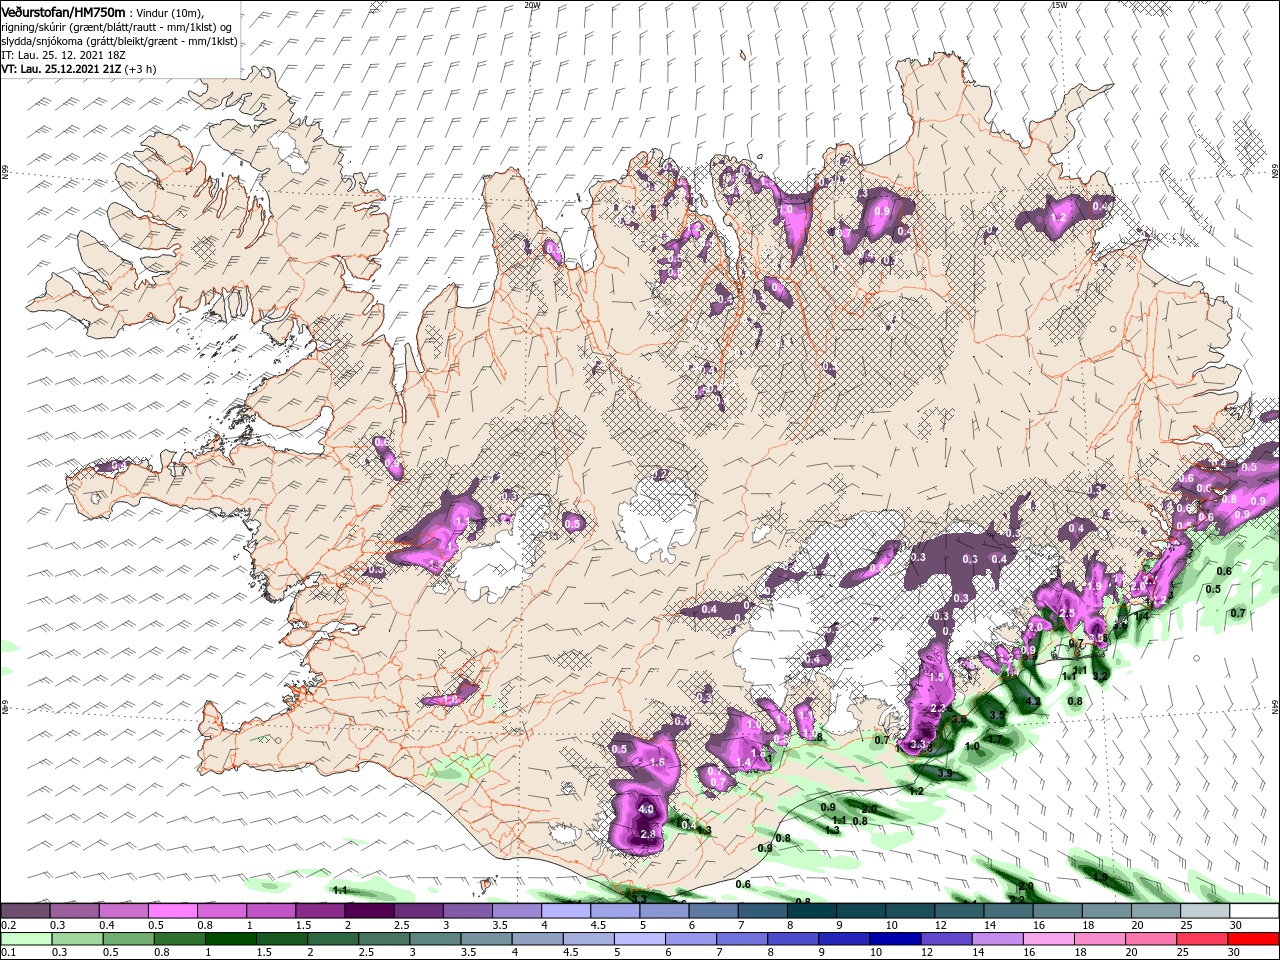Pick the snow scale swatch for 1–1.5
The height and width of the screenshot is (960, 1280).
coord(271,912)
